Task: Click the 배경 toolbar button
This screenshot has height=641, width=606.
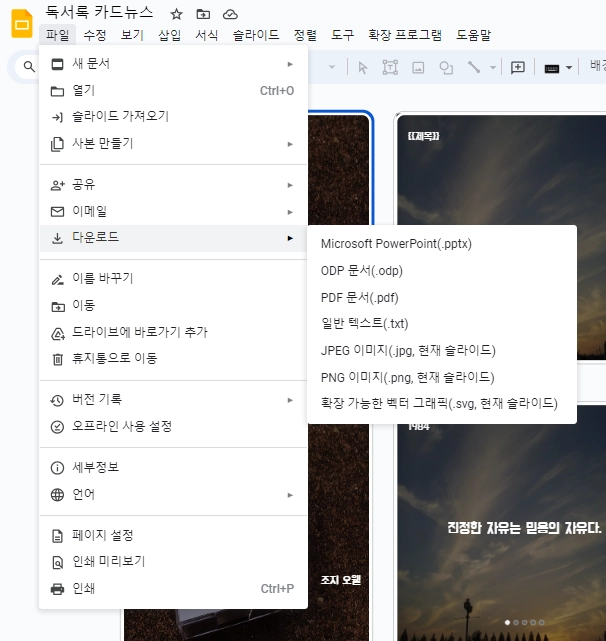Action: [597, 65]
